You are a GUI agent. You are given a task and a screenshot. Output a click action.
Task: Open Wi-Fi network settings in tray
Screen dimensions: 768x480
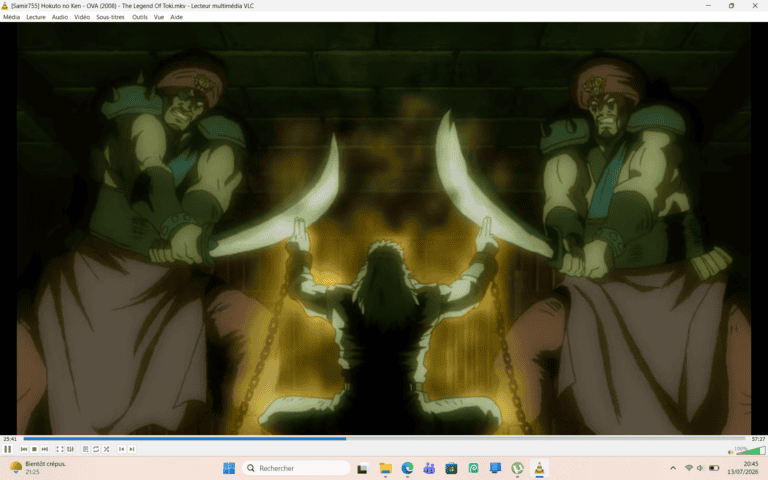pos(689,468)
